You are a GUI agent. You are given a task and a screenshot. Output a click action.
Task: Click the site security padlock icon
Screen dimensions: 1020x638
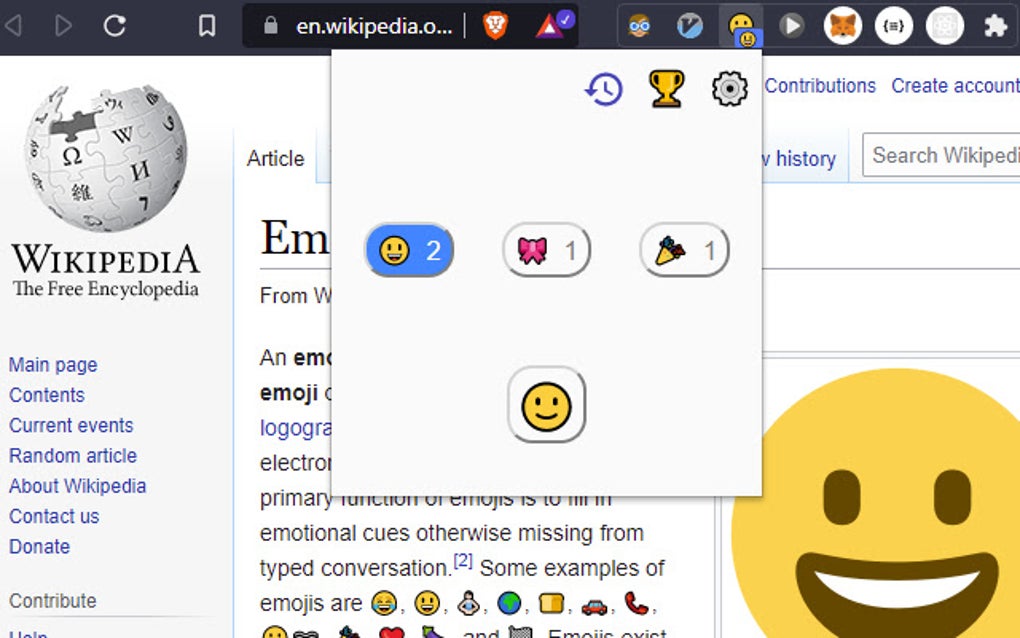(273, 26)
